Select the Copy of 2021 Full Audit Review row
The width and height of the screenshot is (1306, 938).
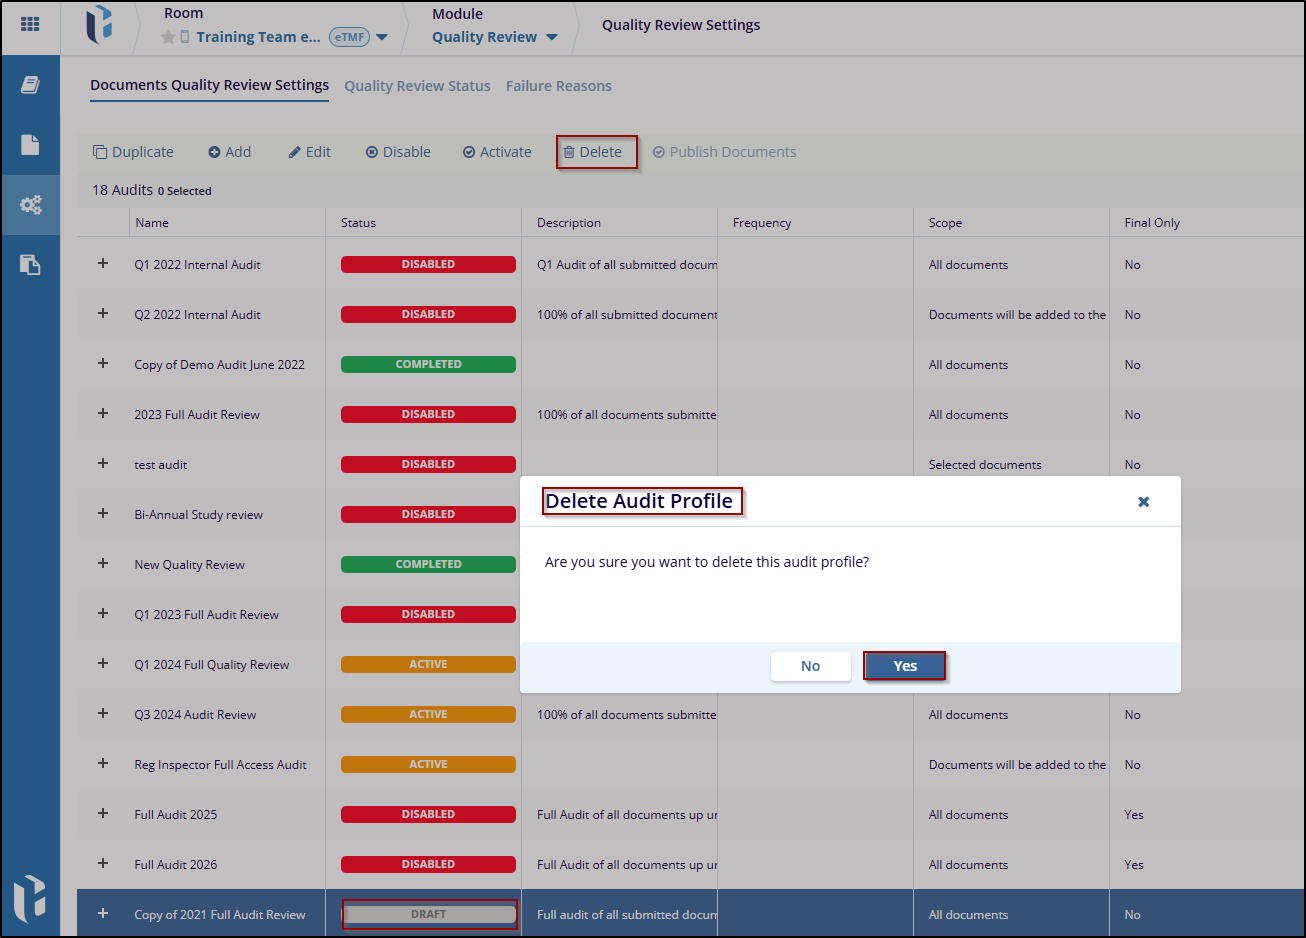coord(220,914)
